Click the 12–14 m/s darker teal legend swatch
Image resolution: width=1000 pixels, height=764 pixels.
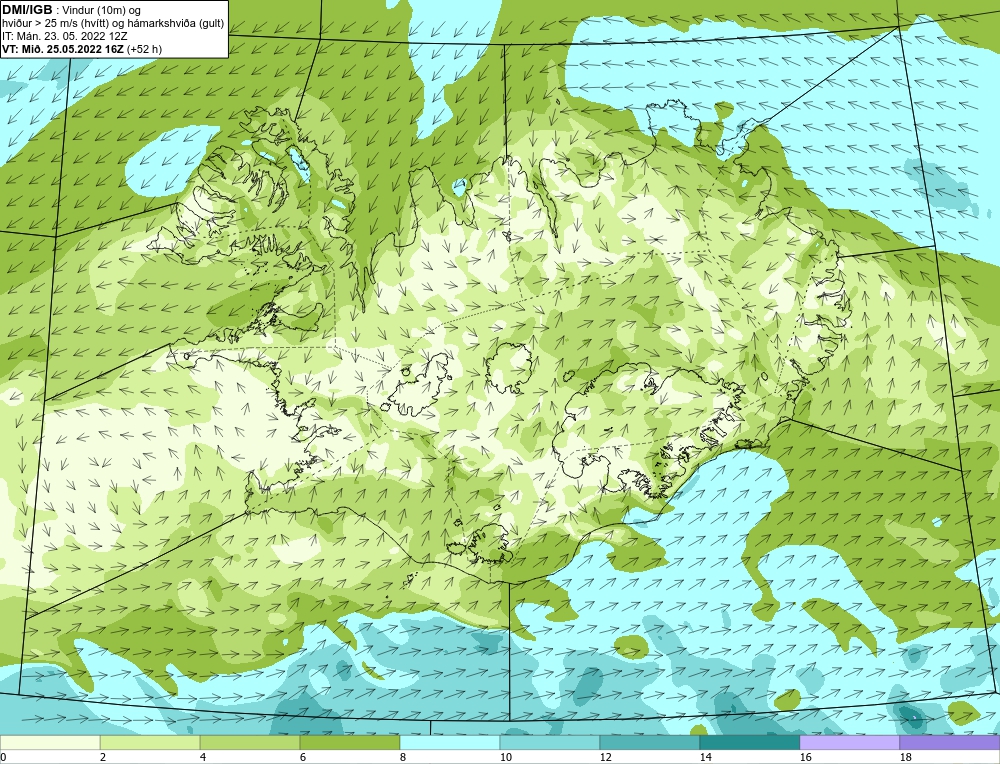(649, 742)
